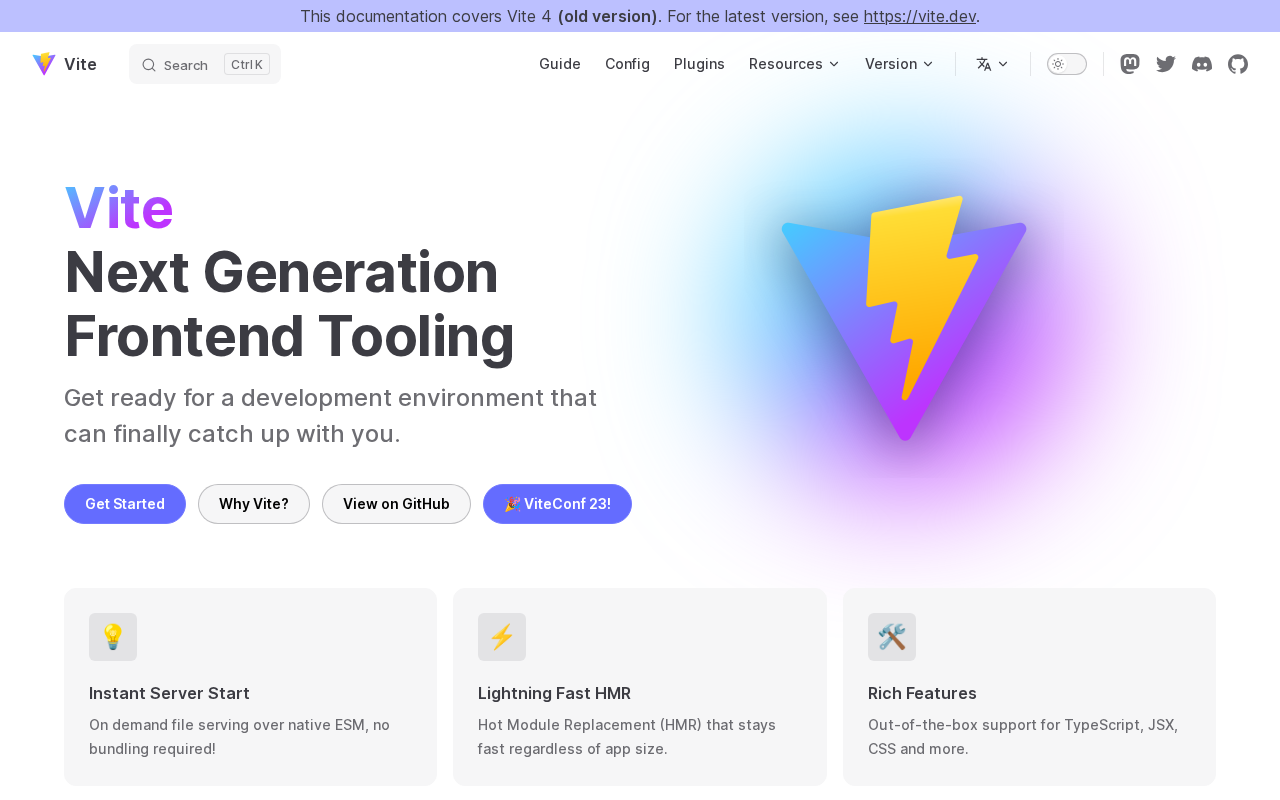Click the Get Started button
The height and width of the screenshot is (800, 1280).
pyautogui.click(x=125, y=504)
